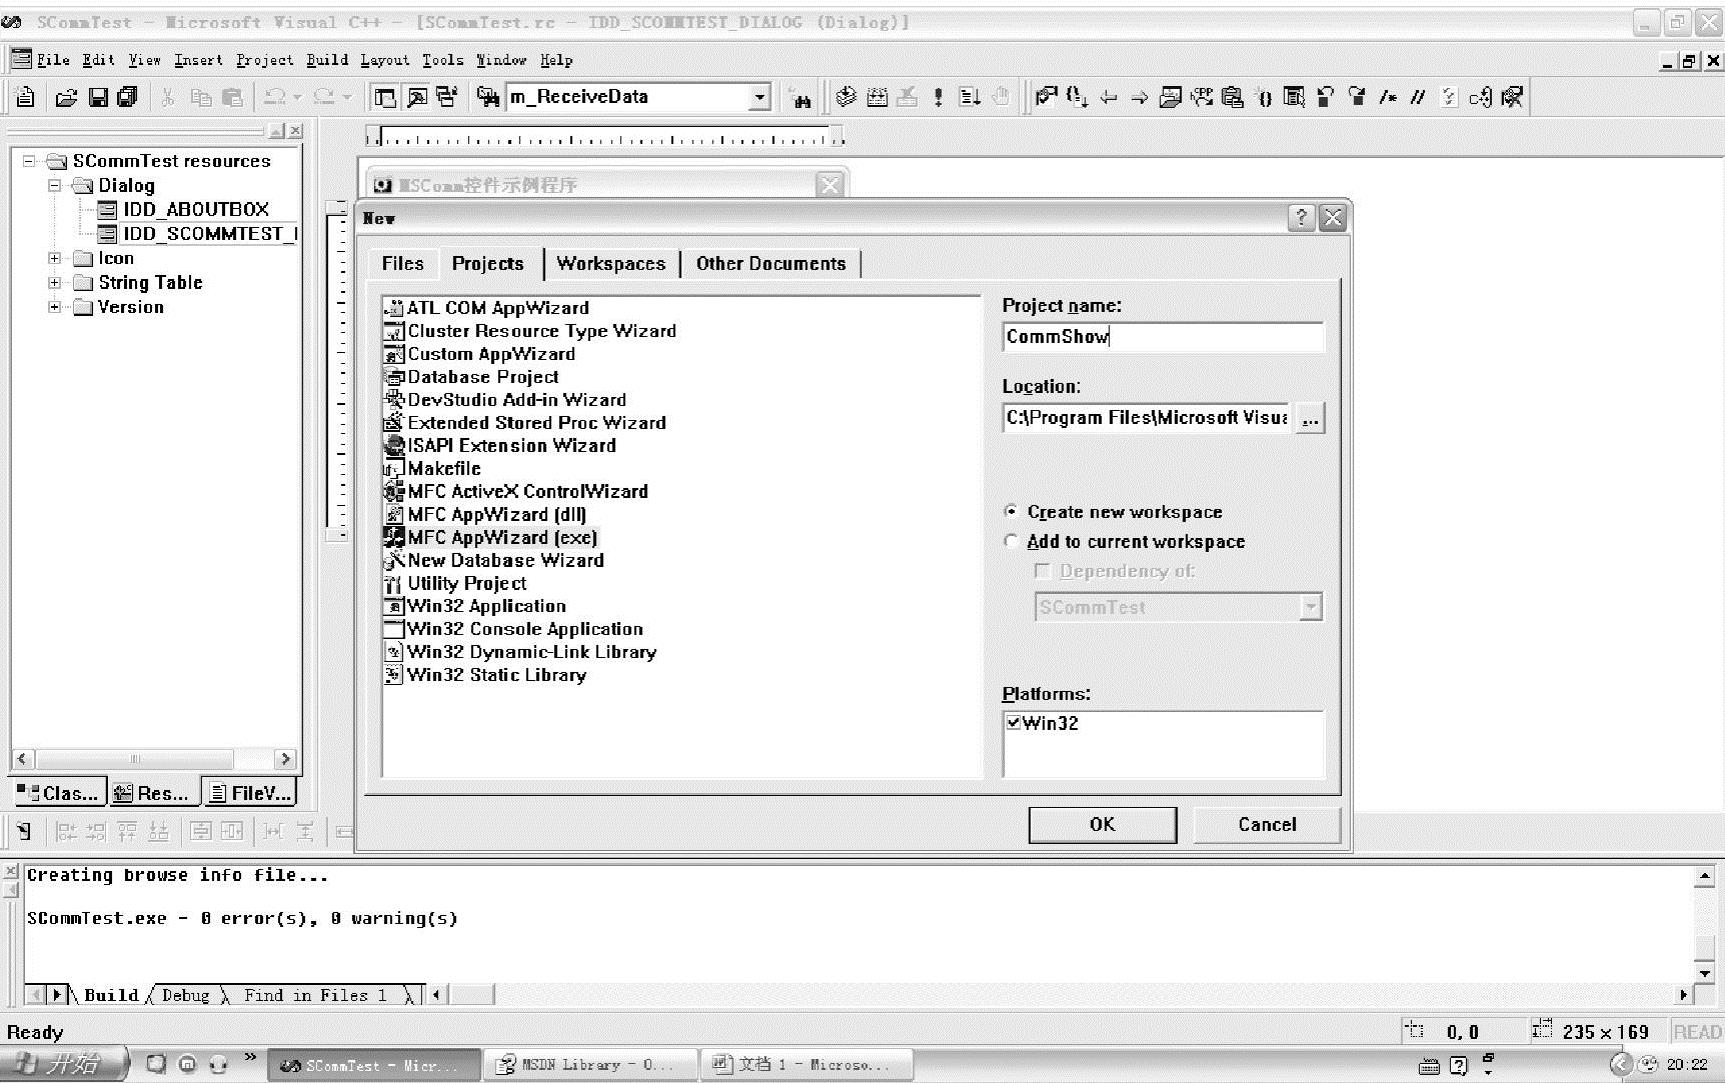Open the Build menu

(327, 60)
